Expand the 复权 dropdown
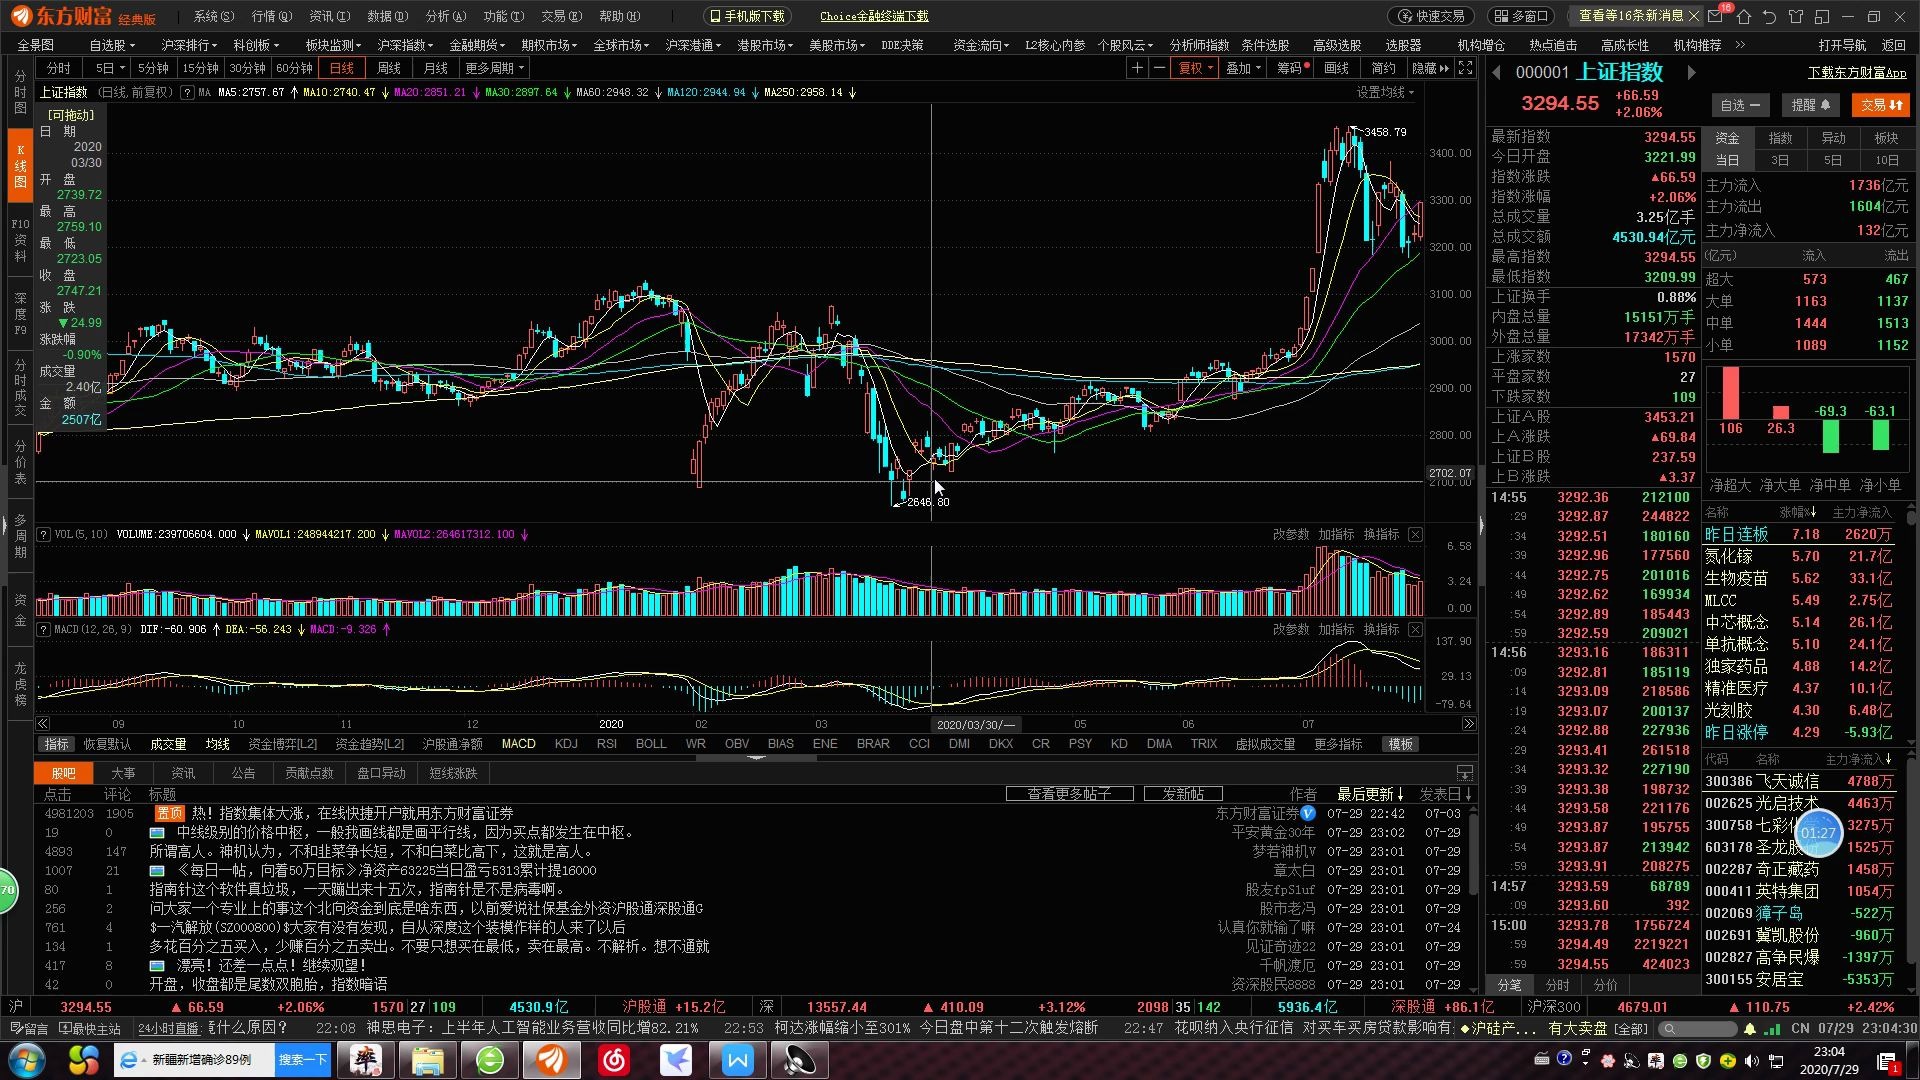 click(x=1195, y=68)
